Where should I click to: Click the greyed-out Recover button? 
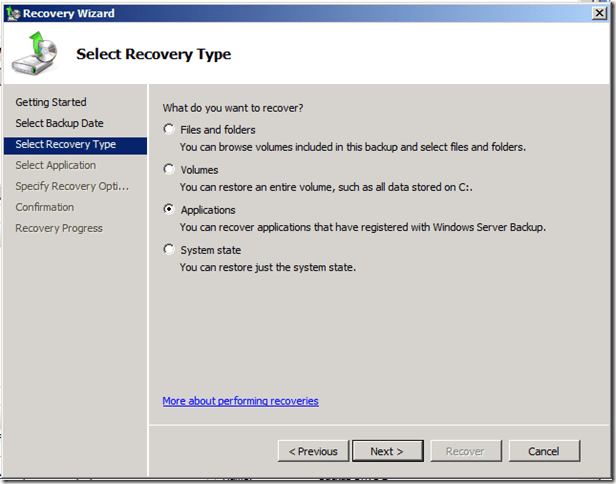[464, 451]
